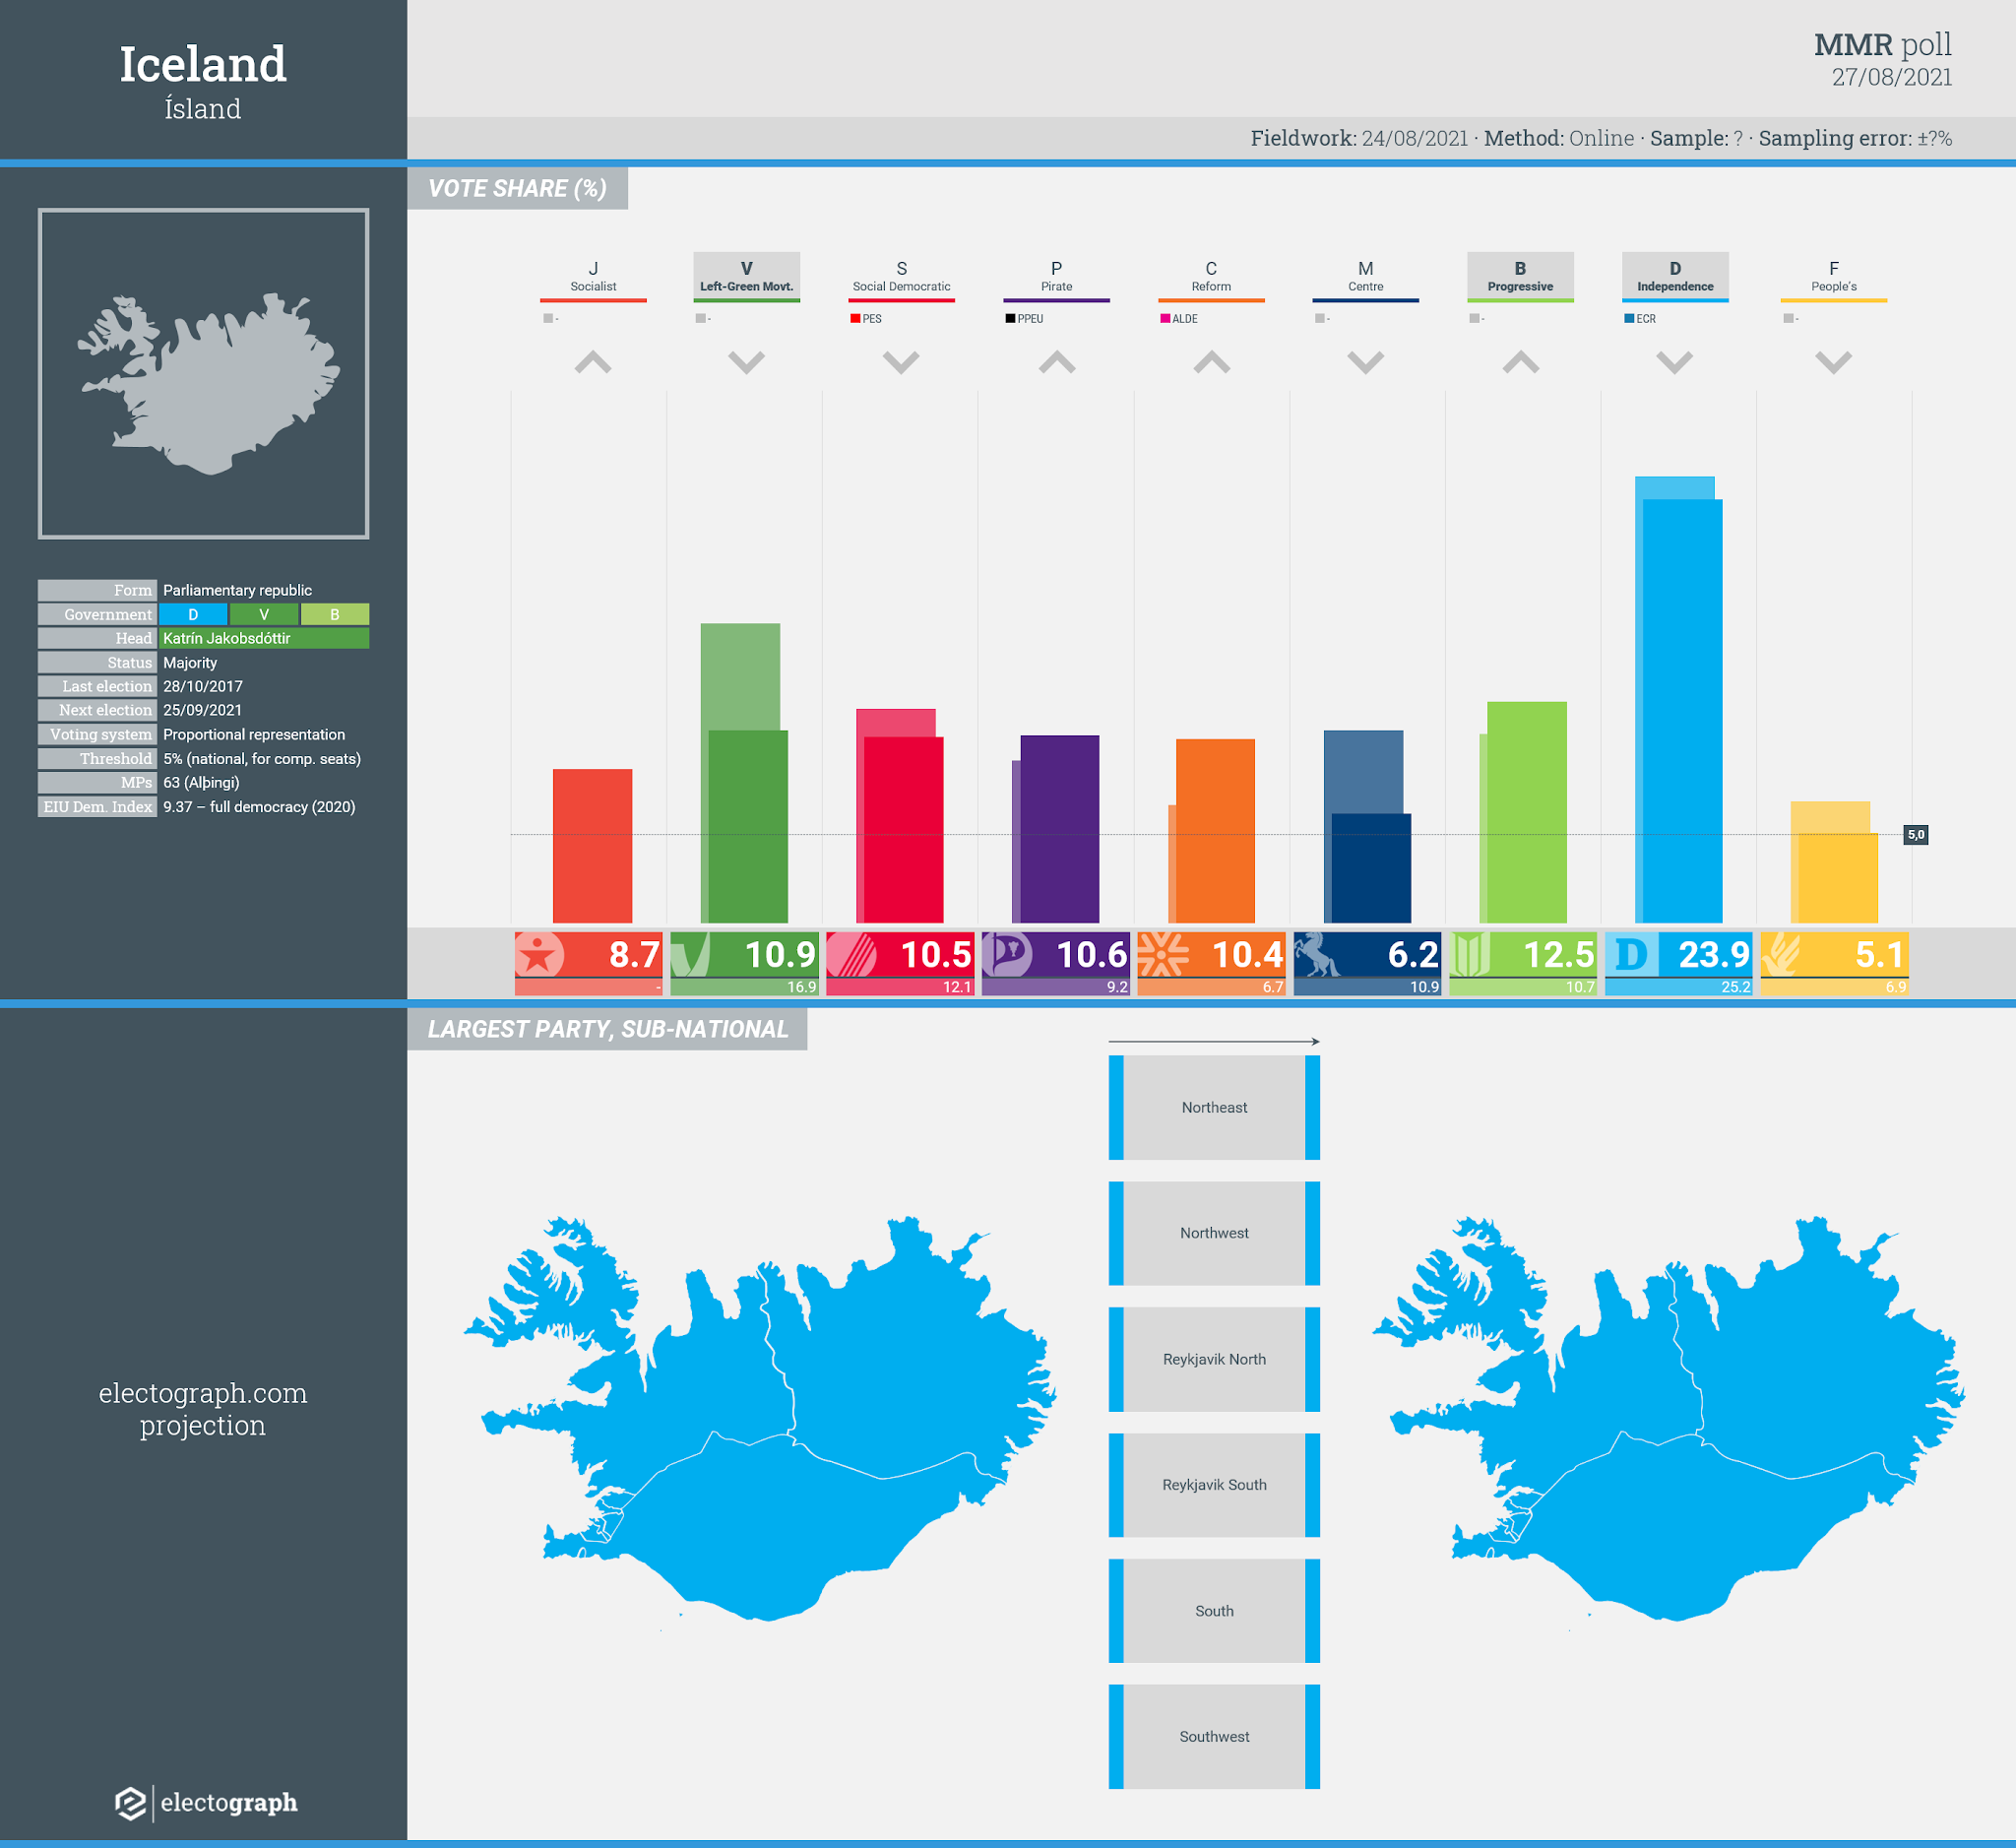This screenshot has width=2016, height=1848.
Task: Click the red PES affiliation swatch
Action: 855,319
